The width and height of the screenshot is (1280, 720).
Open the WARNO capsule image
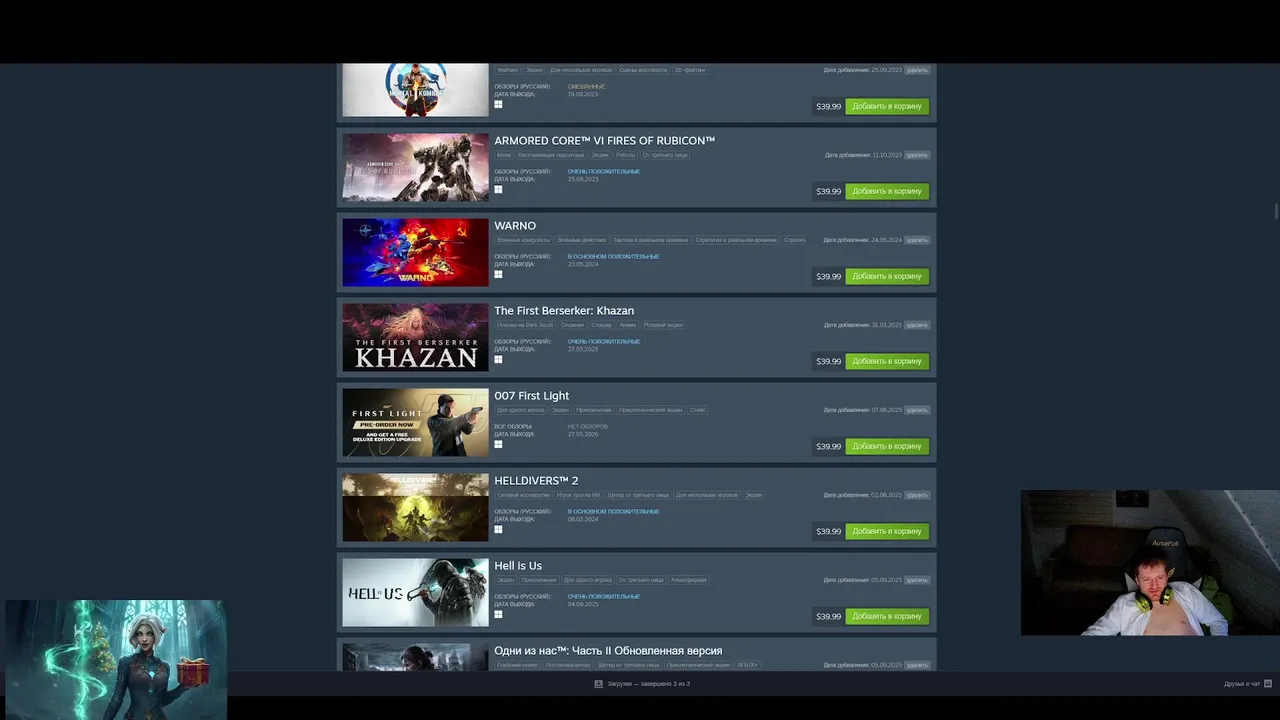pos(415,252)
